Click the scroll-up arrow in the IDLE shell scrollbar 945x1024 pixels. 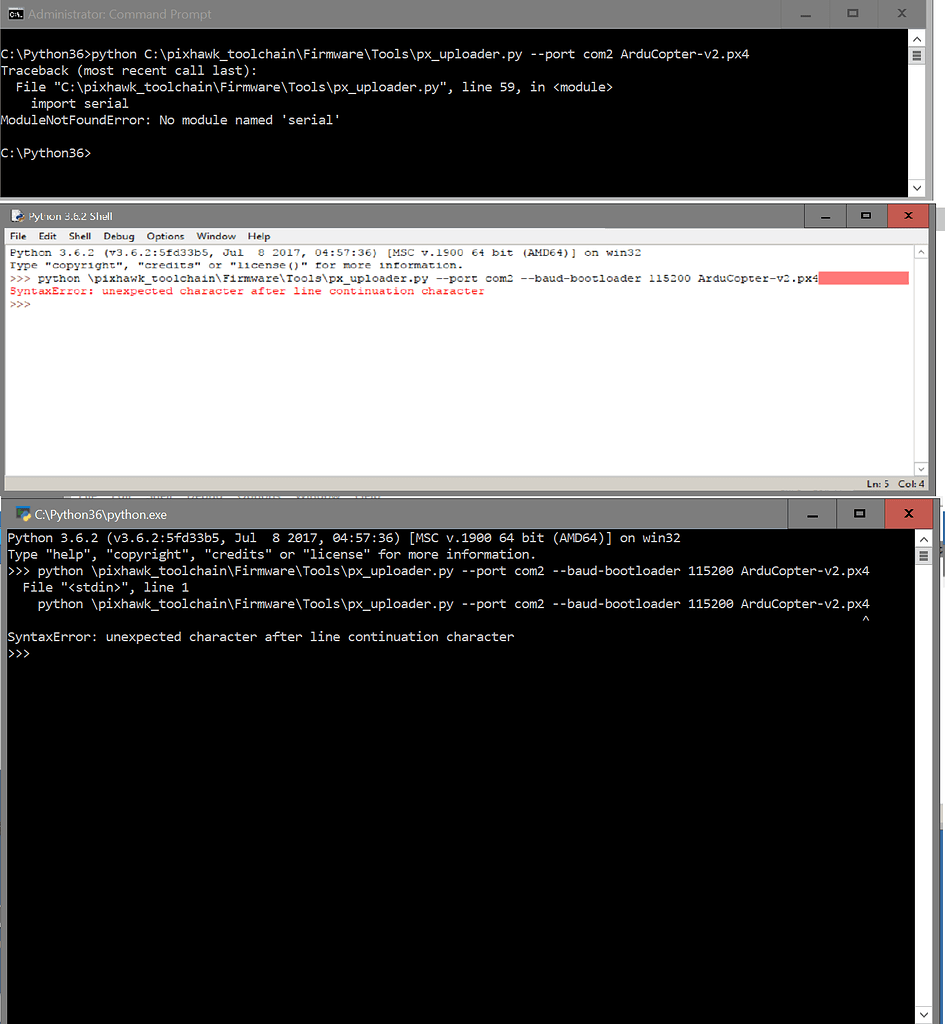coord(920,252)
